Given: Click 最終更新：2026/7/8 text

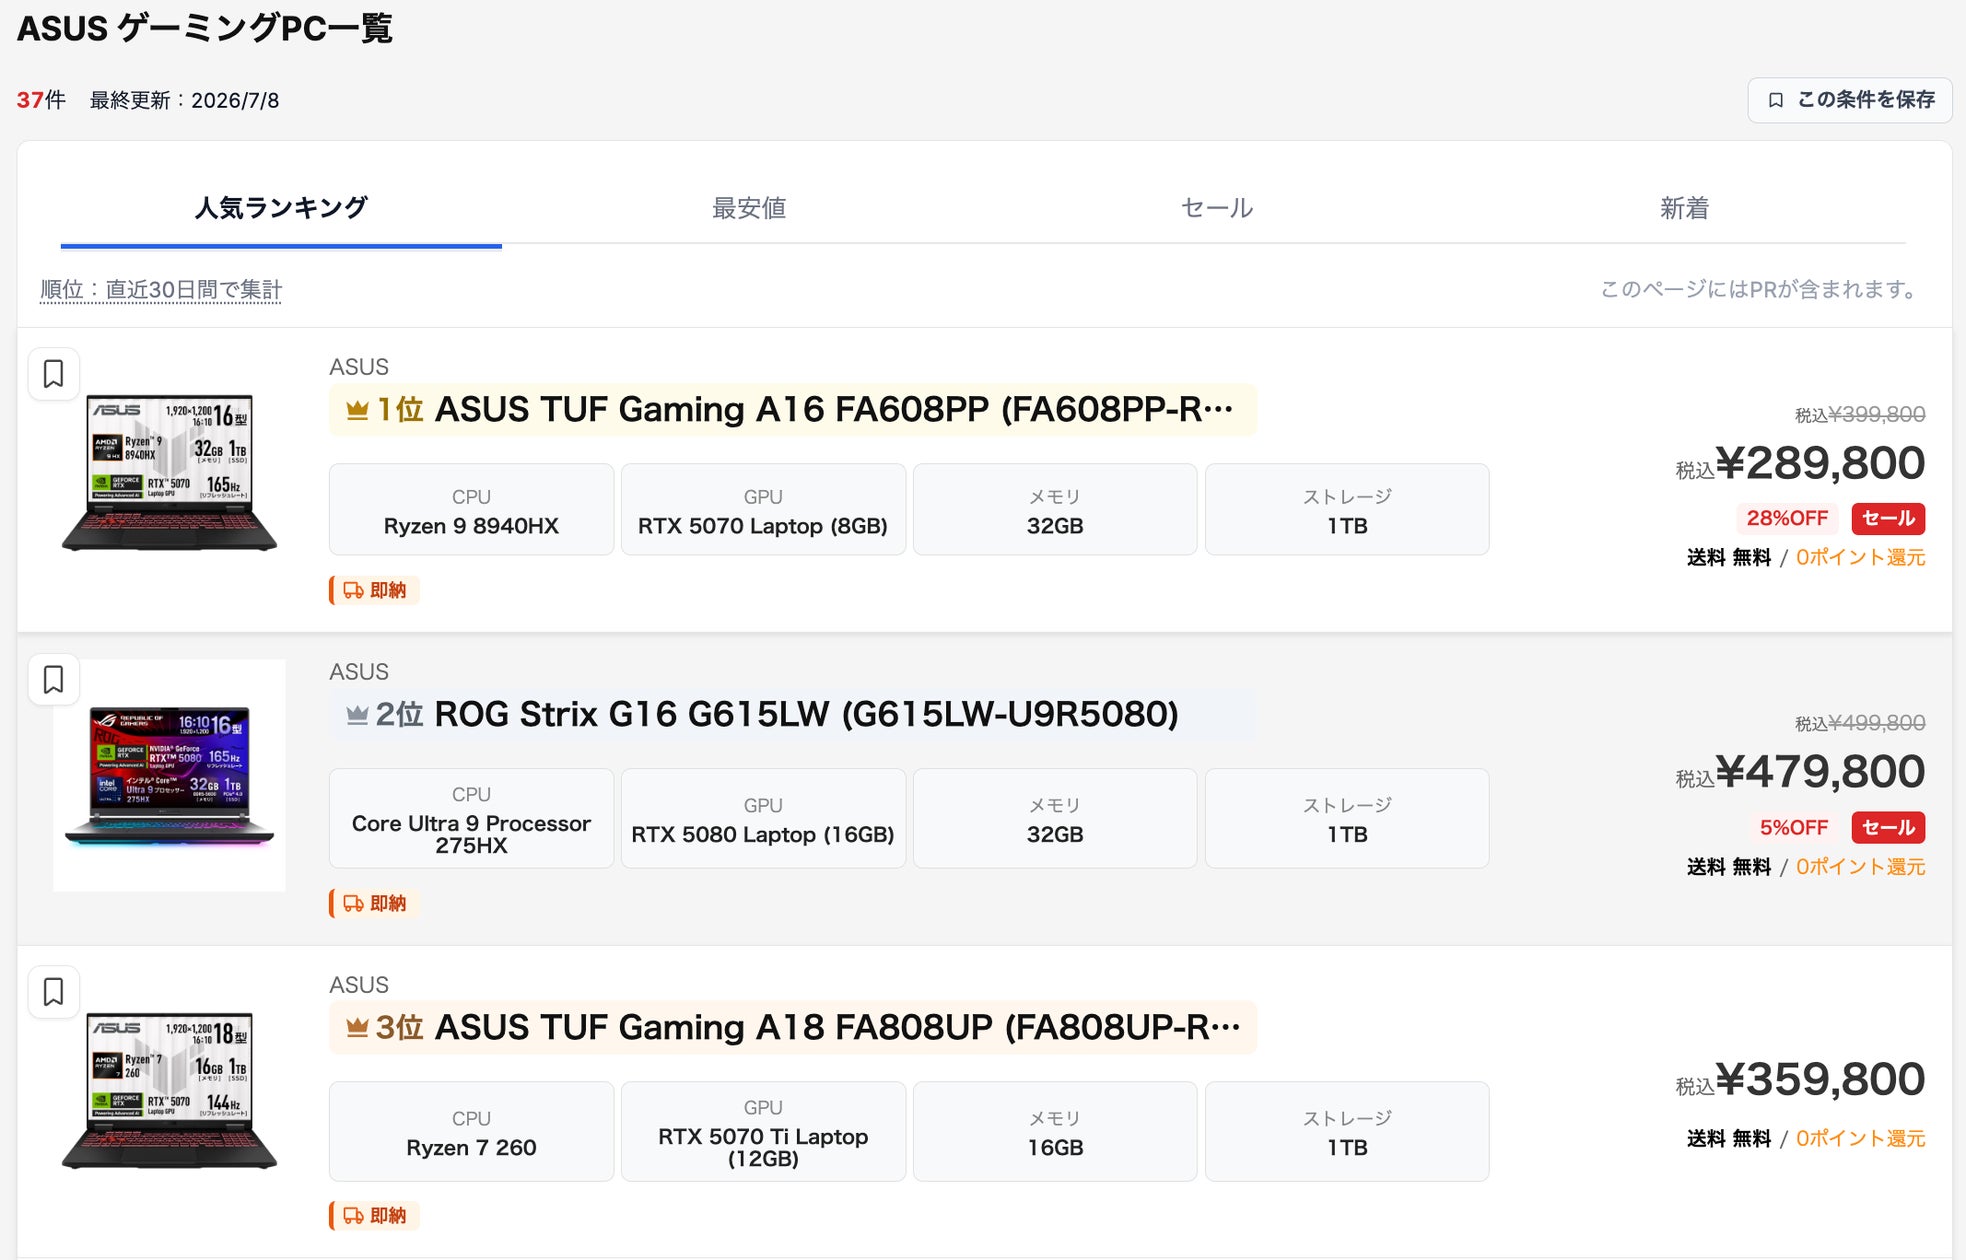Looking at the screenshot, I should coord(184,100).
